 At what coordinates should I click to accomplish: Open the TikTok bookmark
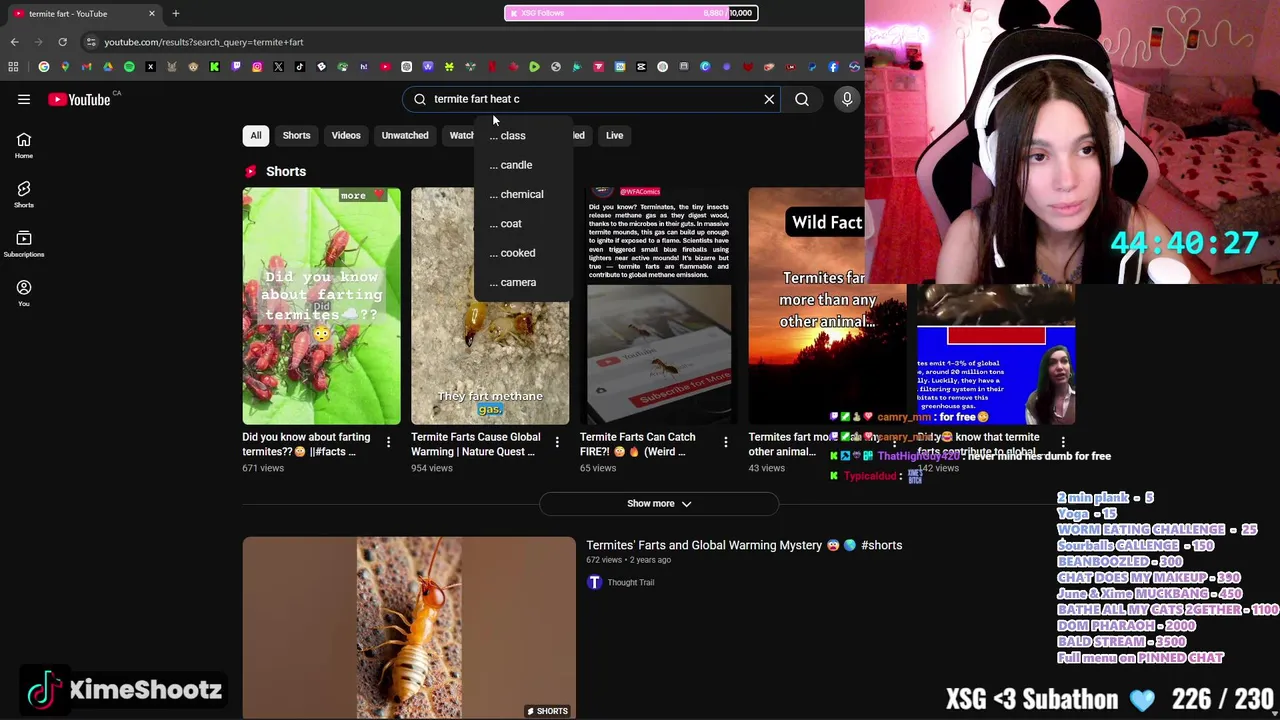pyautogui.click(x=299, y=67)
